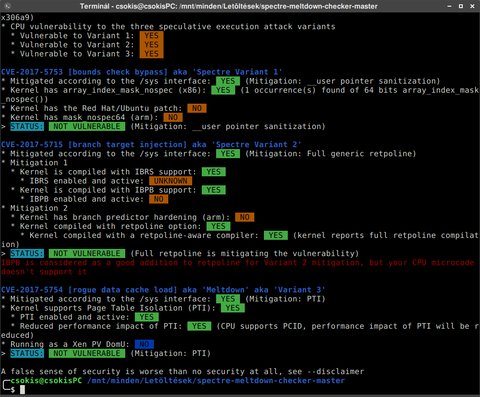Click '(Mitigation: __user pointer sanitization)' on the /sys interface line
Screen dimensions: 480x397
tap(343, 81)
